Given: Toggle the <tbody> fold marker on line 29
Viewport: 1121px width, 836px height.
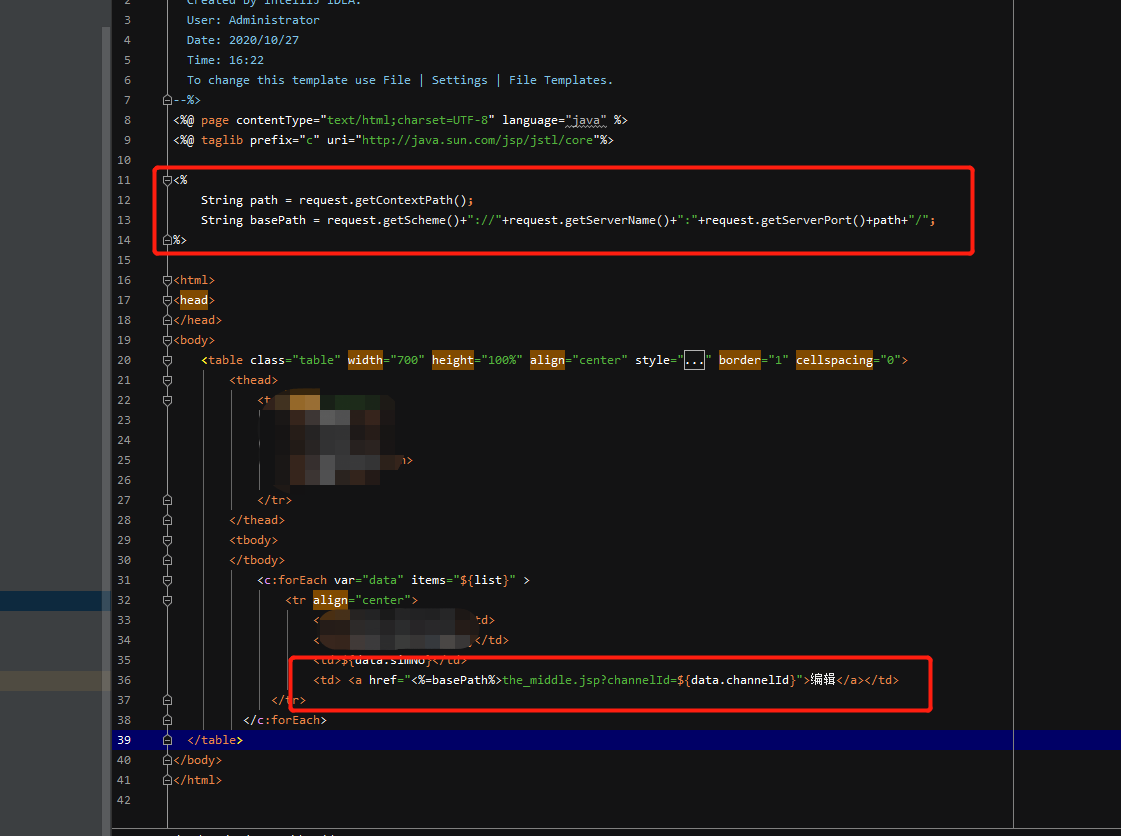Looking at the screenshot, I should 167,541.
